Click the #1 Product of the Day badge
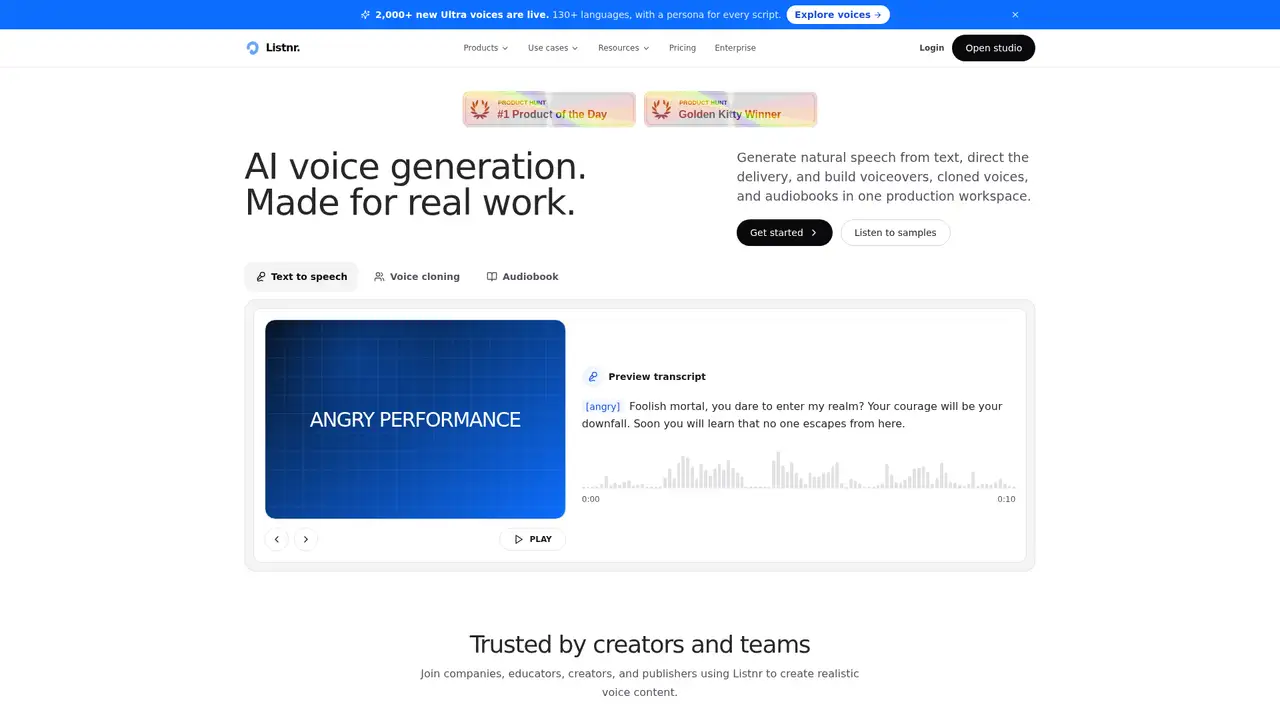The height and width of the screenshot is (720, 1280). [x=549, y=109]
